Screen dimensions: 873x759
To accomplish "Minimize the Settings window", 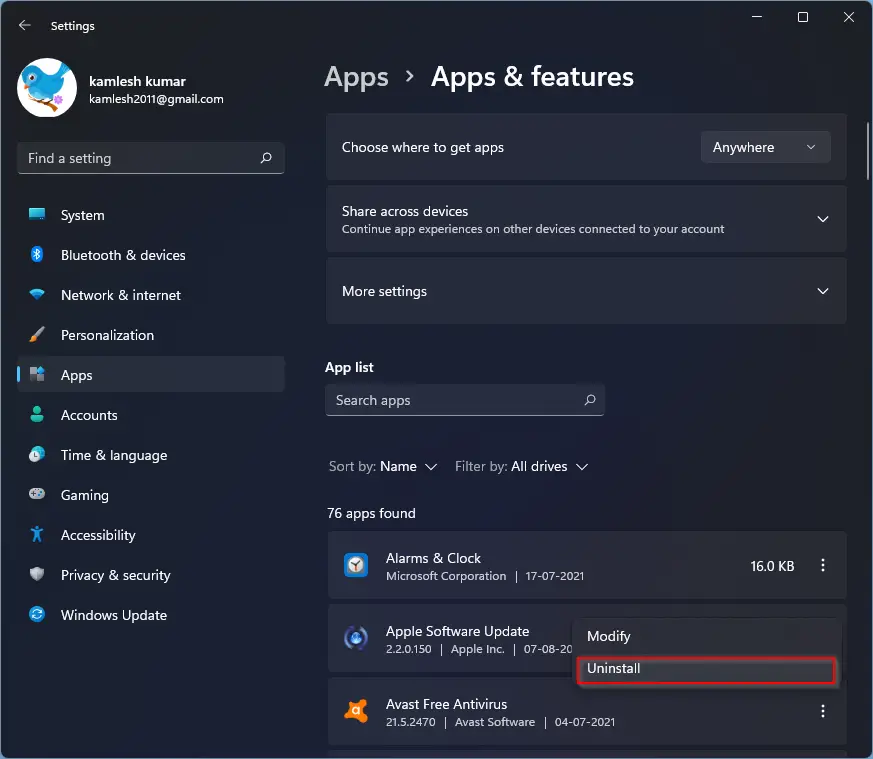I will tap(757, 17).
